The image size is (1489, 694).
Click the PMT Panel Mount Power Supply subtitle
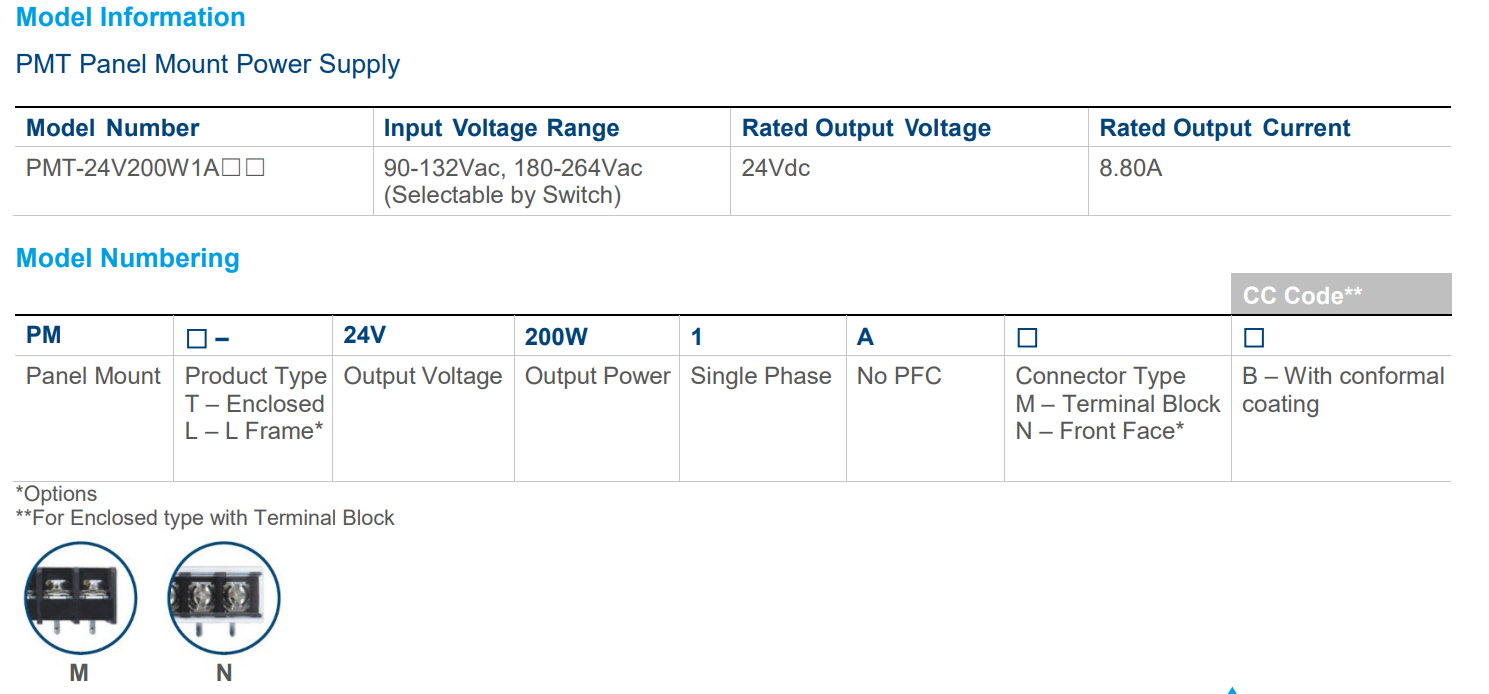point(208,65)
